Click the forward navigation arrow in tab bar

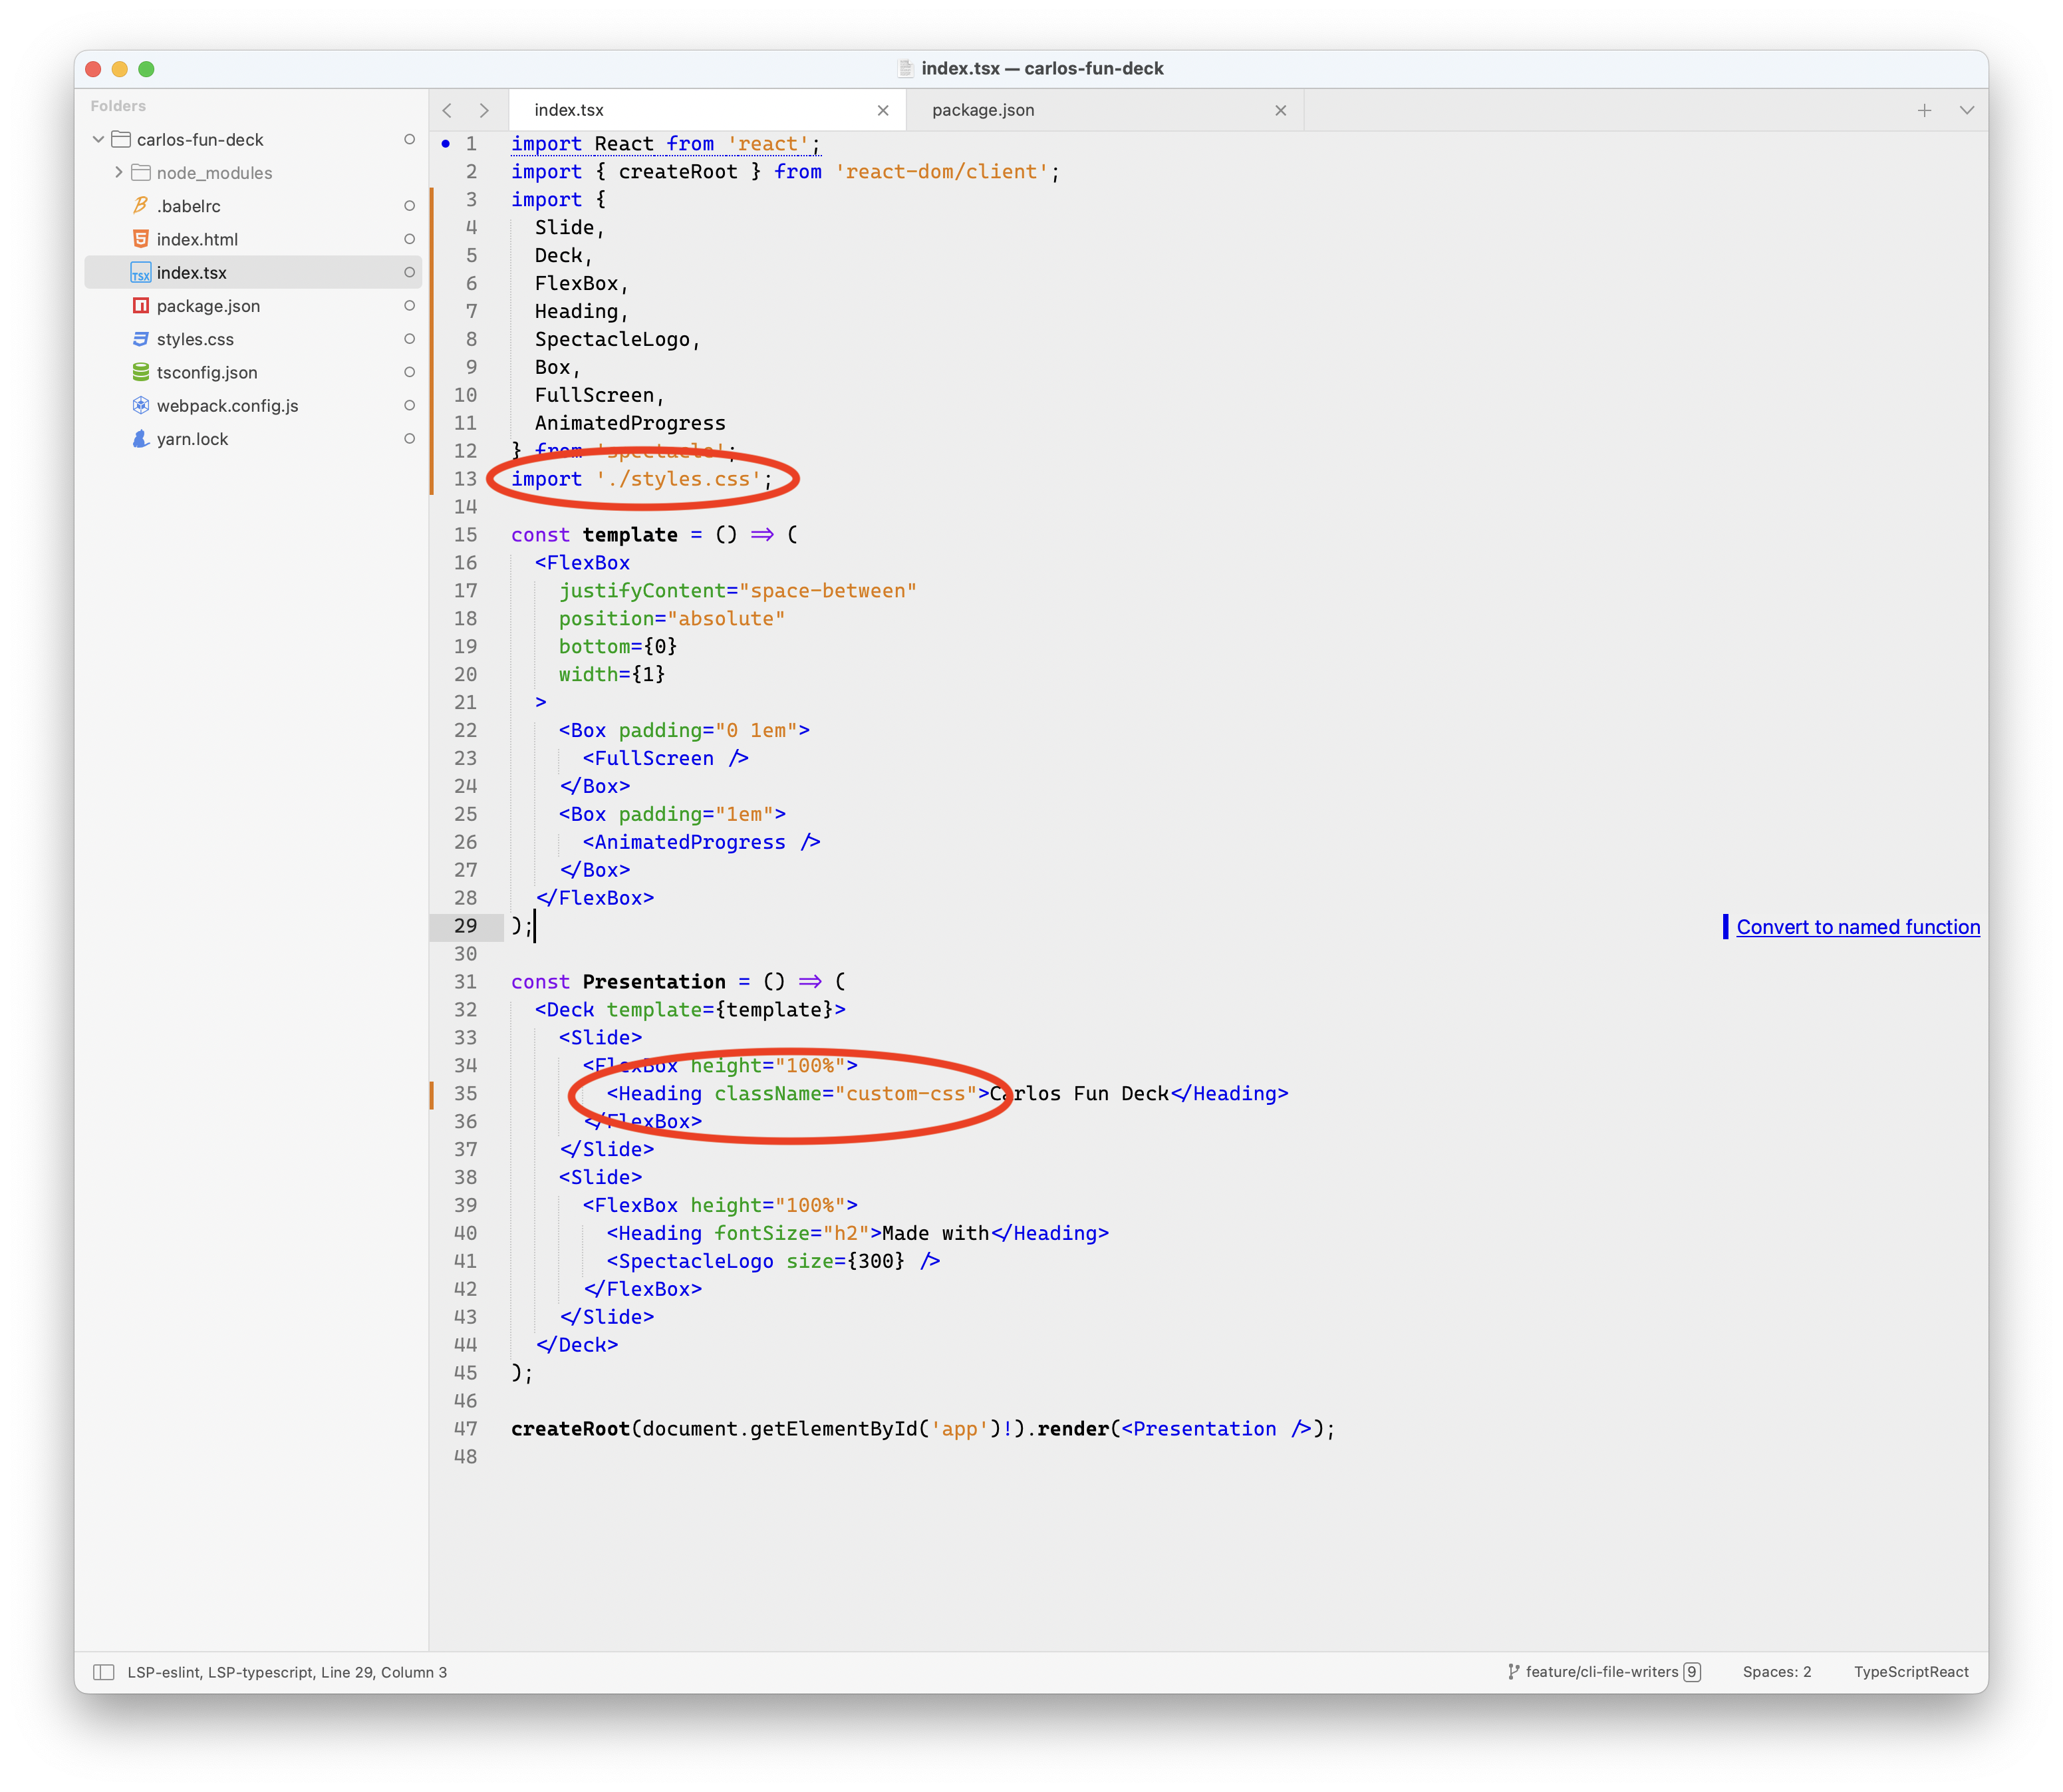point(484,110)
